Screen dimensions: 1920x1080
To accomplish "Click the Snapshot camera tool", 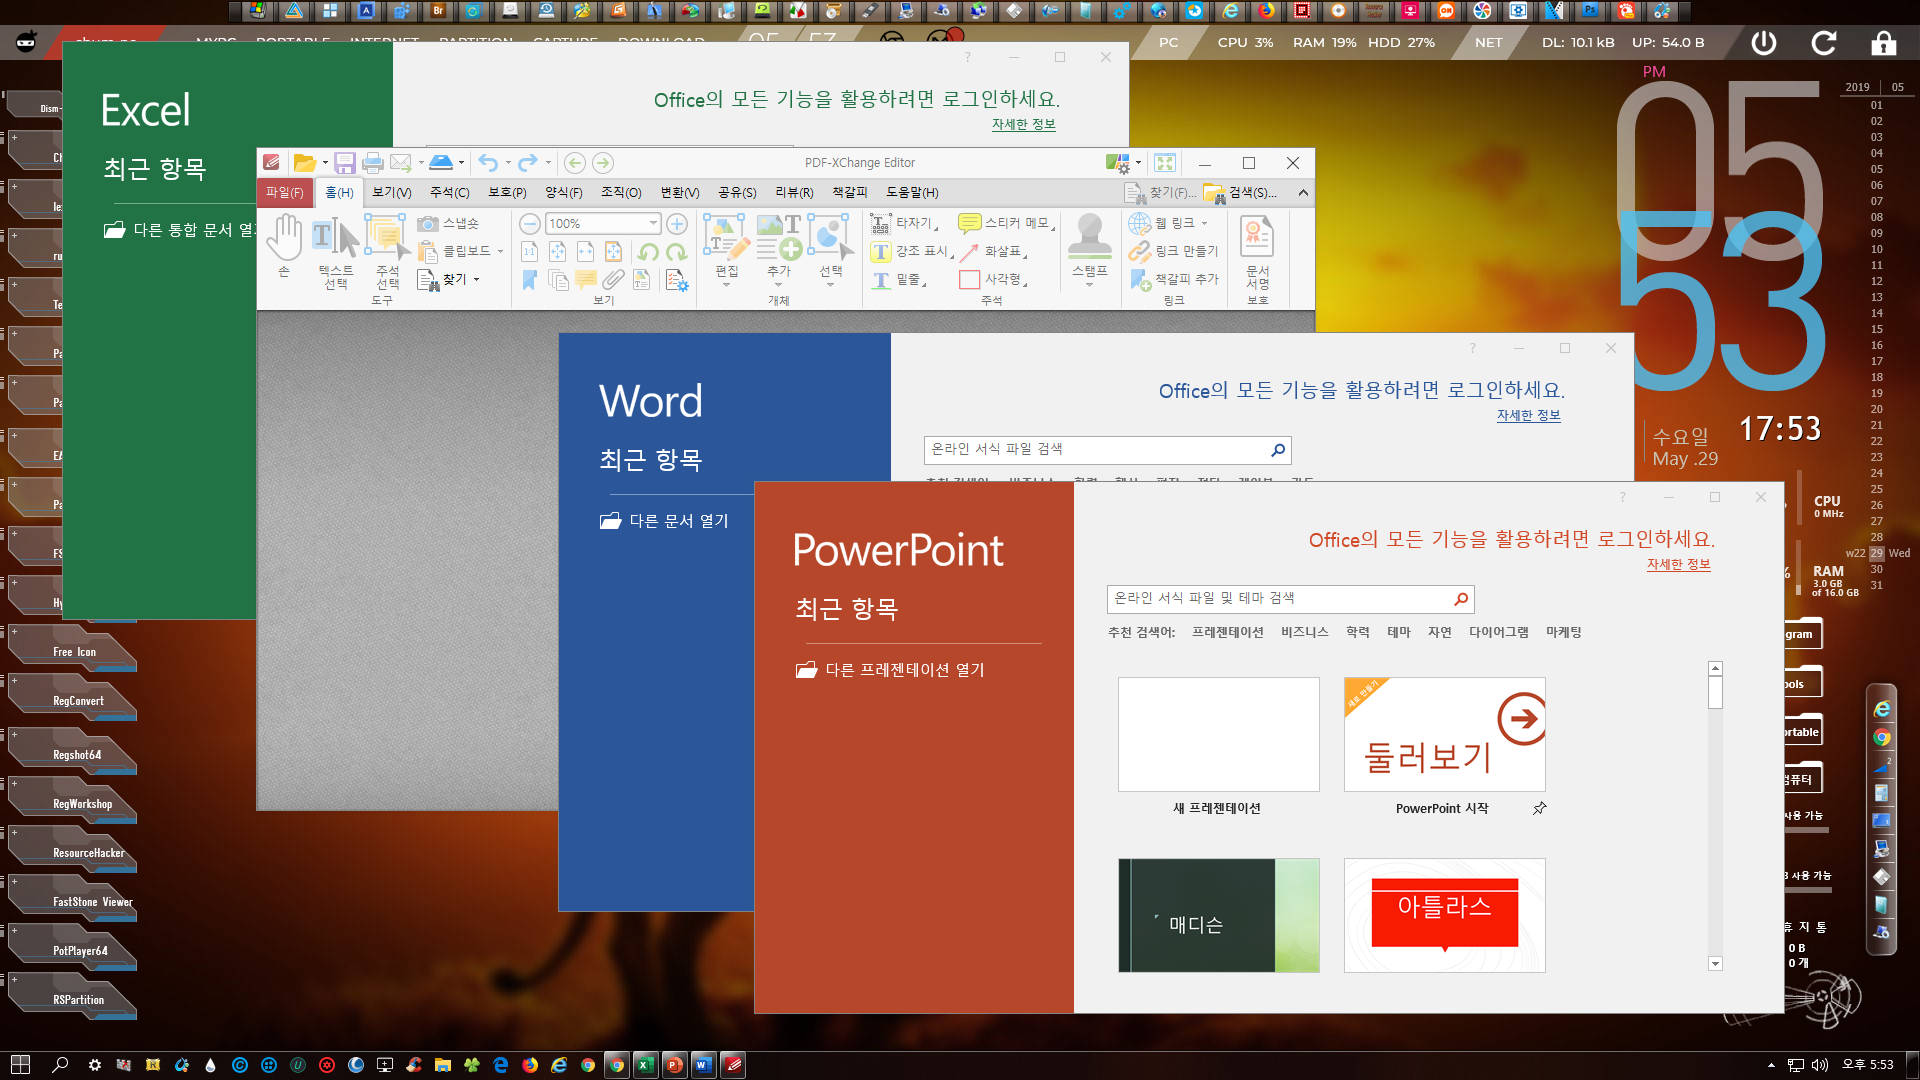I will (449, 223).
